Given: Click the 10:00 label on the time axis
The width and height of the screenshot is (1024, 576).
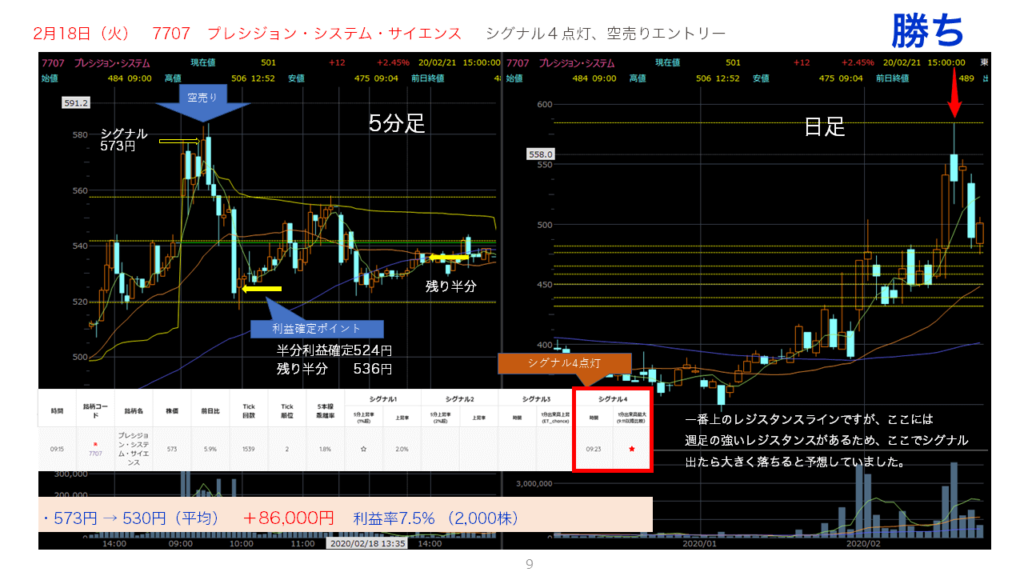Looking at the screenshot, I should pyautogui.click(x=241, y=543).
